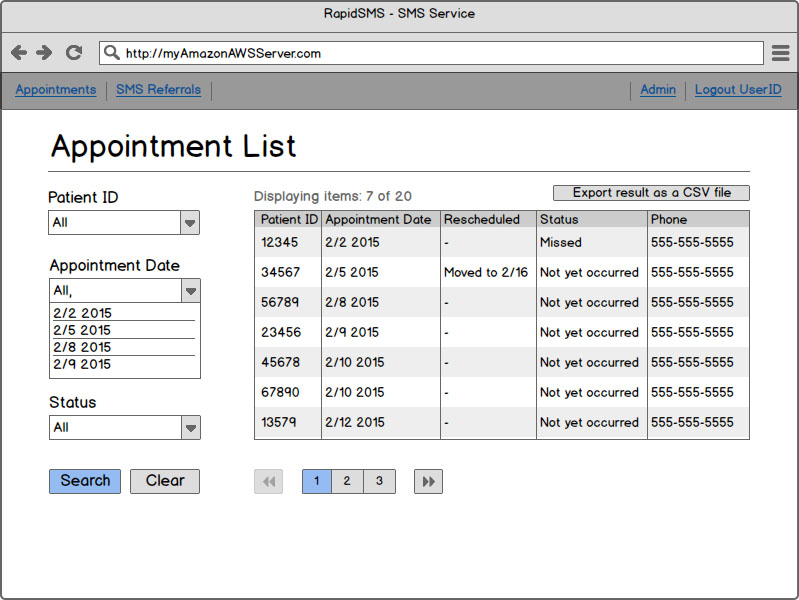The width and height of the screenshot is (799, 600).
Task: Open the Appointments nav link
Action: (56, 90)
